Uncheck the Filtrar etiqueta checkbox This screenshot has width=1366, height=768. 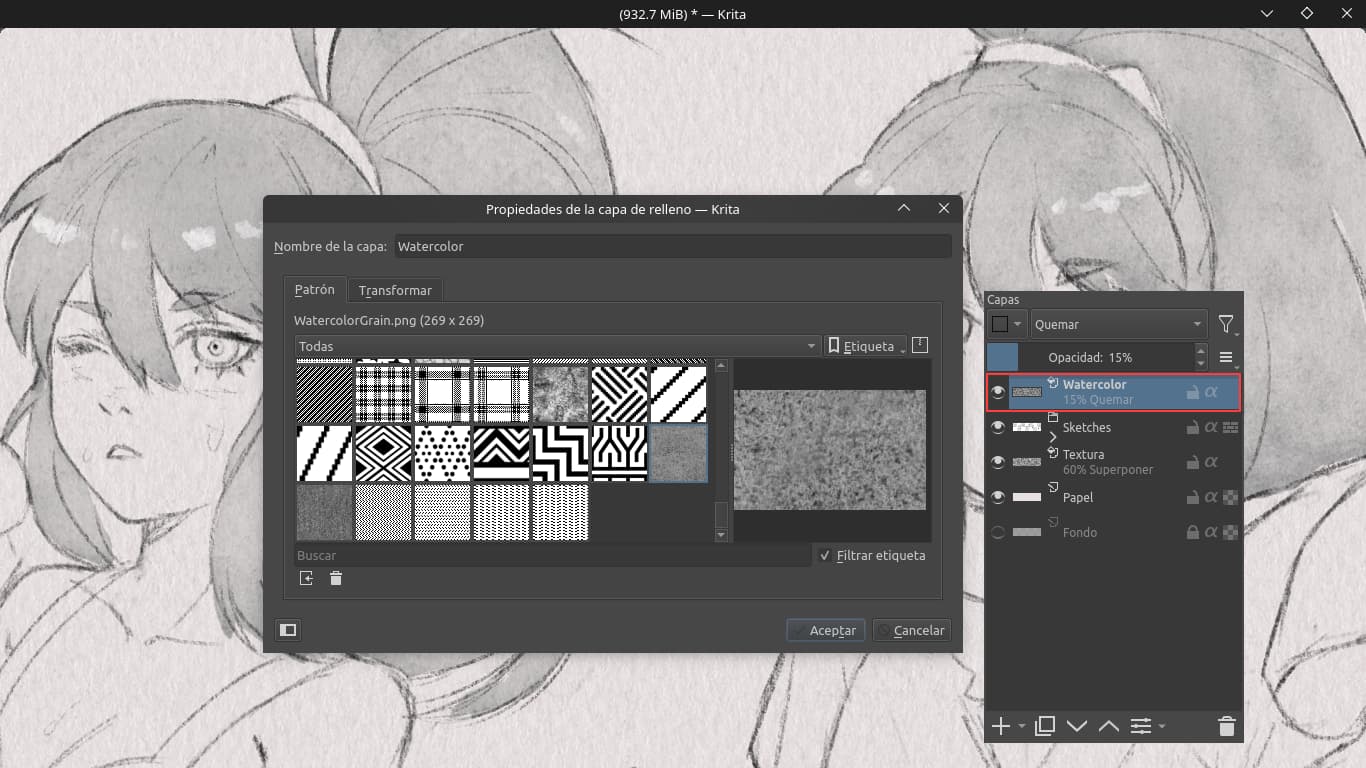[825, 555]
